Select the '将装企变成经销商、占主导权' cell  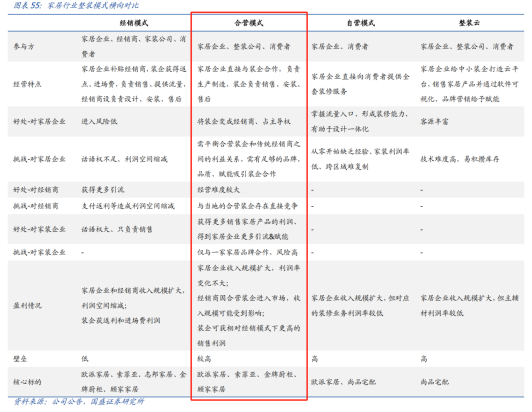[x=244, y=121]
